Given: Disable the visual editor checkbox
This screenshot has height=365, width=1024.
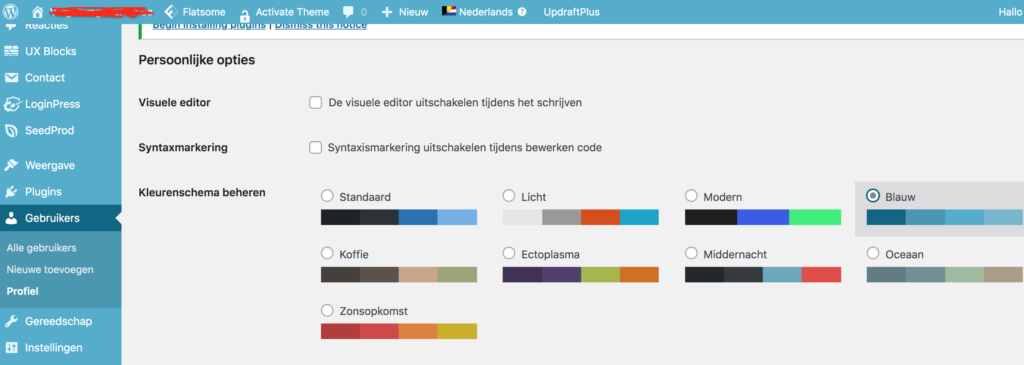Looking at the screenshot, I should coord(315,103).
